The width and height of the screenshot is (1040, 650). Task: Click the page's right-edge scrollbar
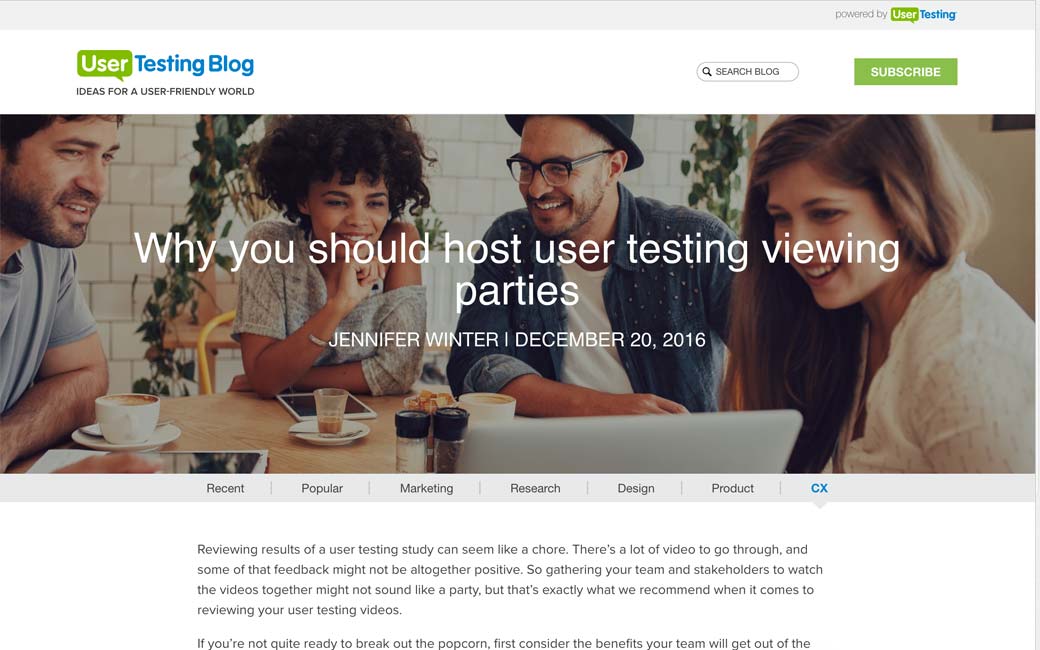coord(1037,325)
